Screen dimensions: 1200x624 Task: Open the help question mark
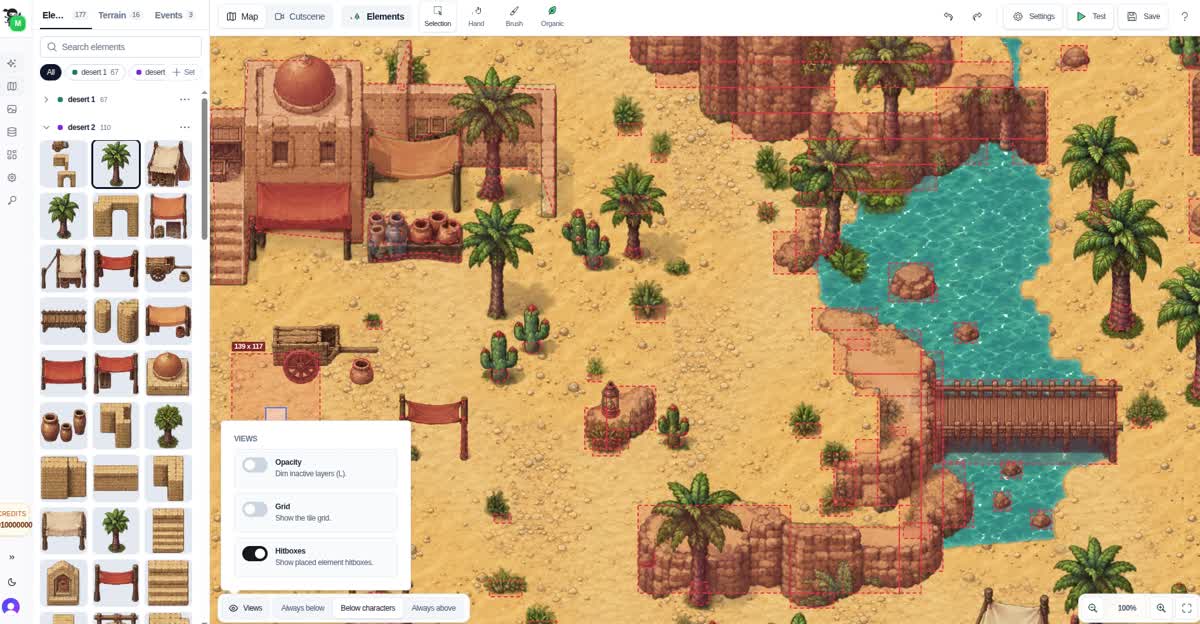(1185, 16)
